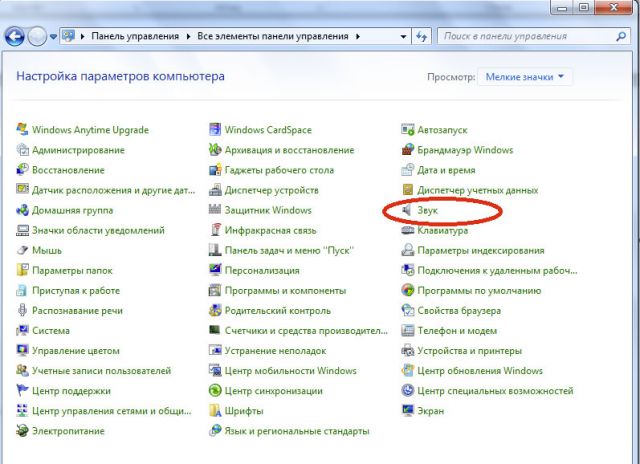Open Диспетчер учетных данных link
Image resolution: width=640 pixels, height=464 pixels.
pos(478,190)
